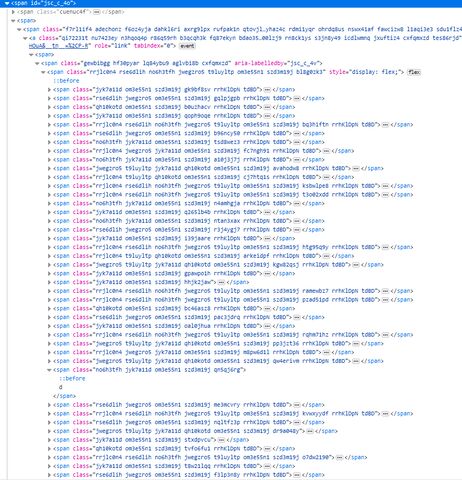Click ellipsis badge in m8pw6d1l row
Screen dimensions: 462x480
tap(326, 352)
